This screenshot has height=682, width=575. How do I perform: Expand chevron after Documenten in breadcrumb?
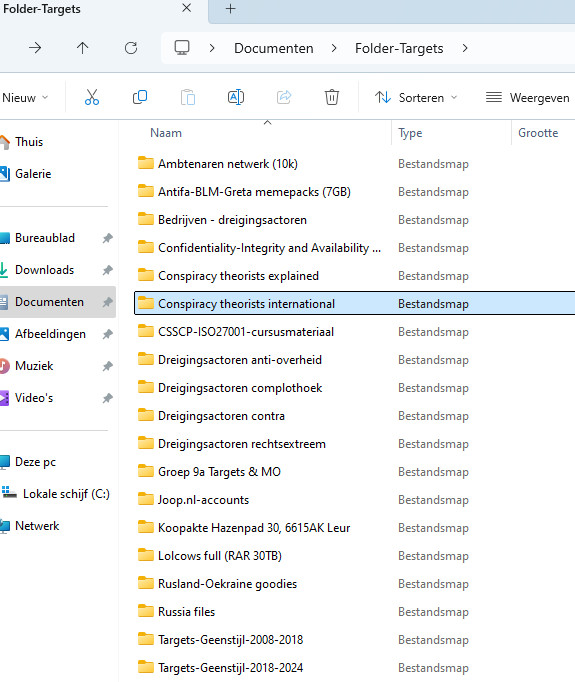pos(334,48)
